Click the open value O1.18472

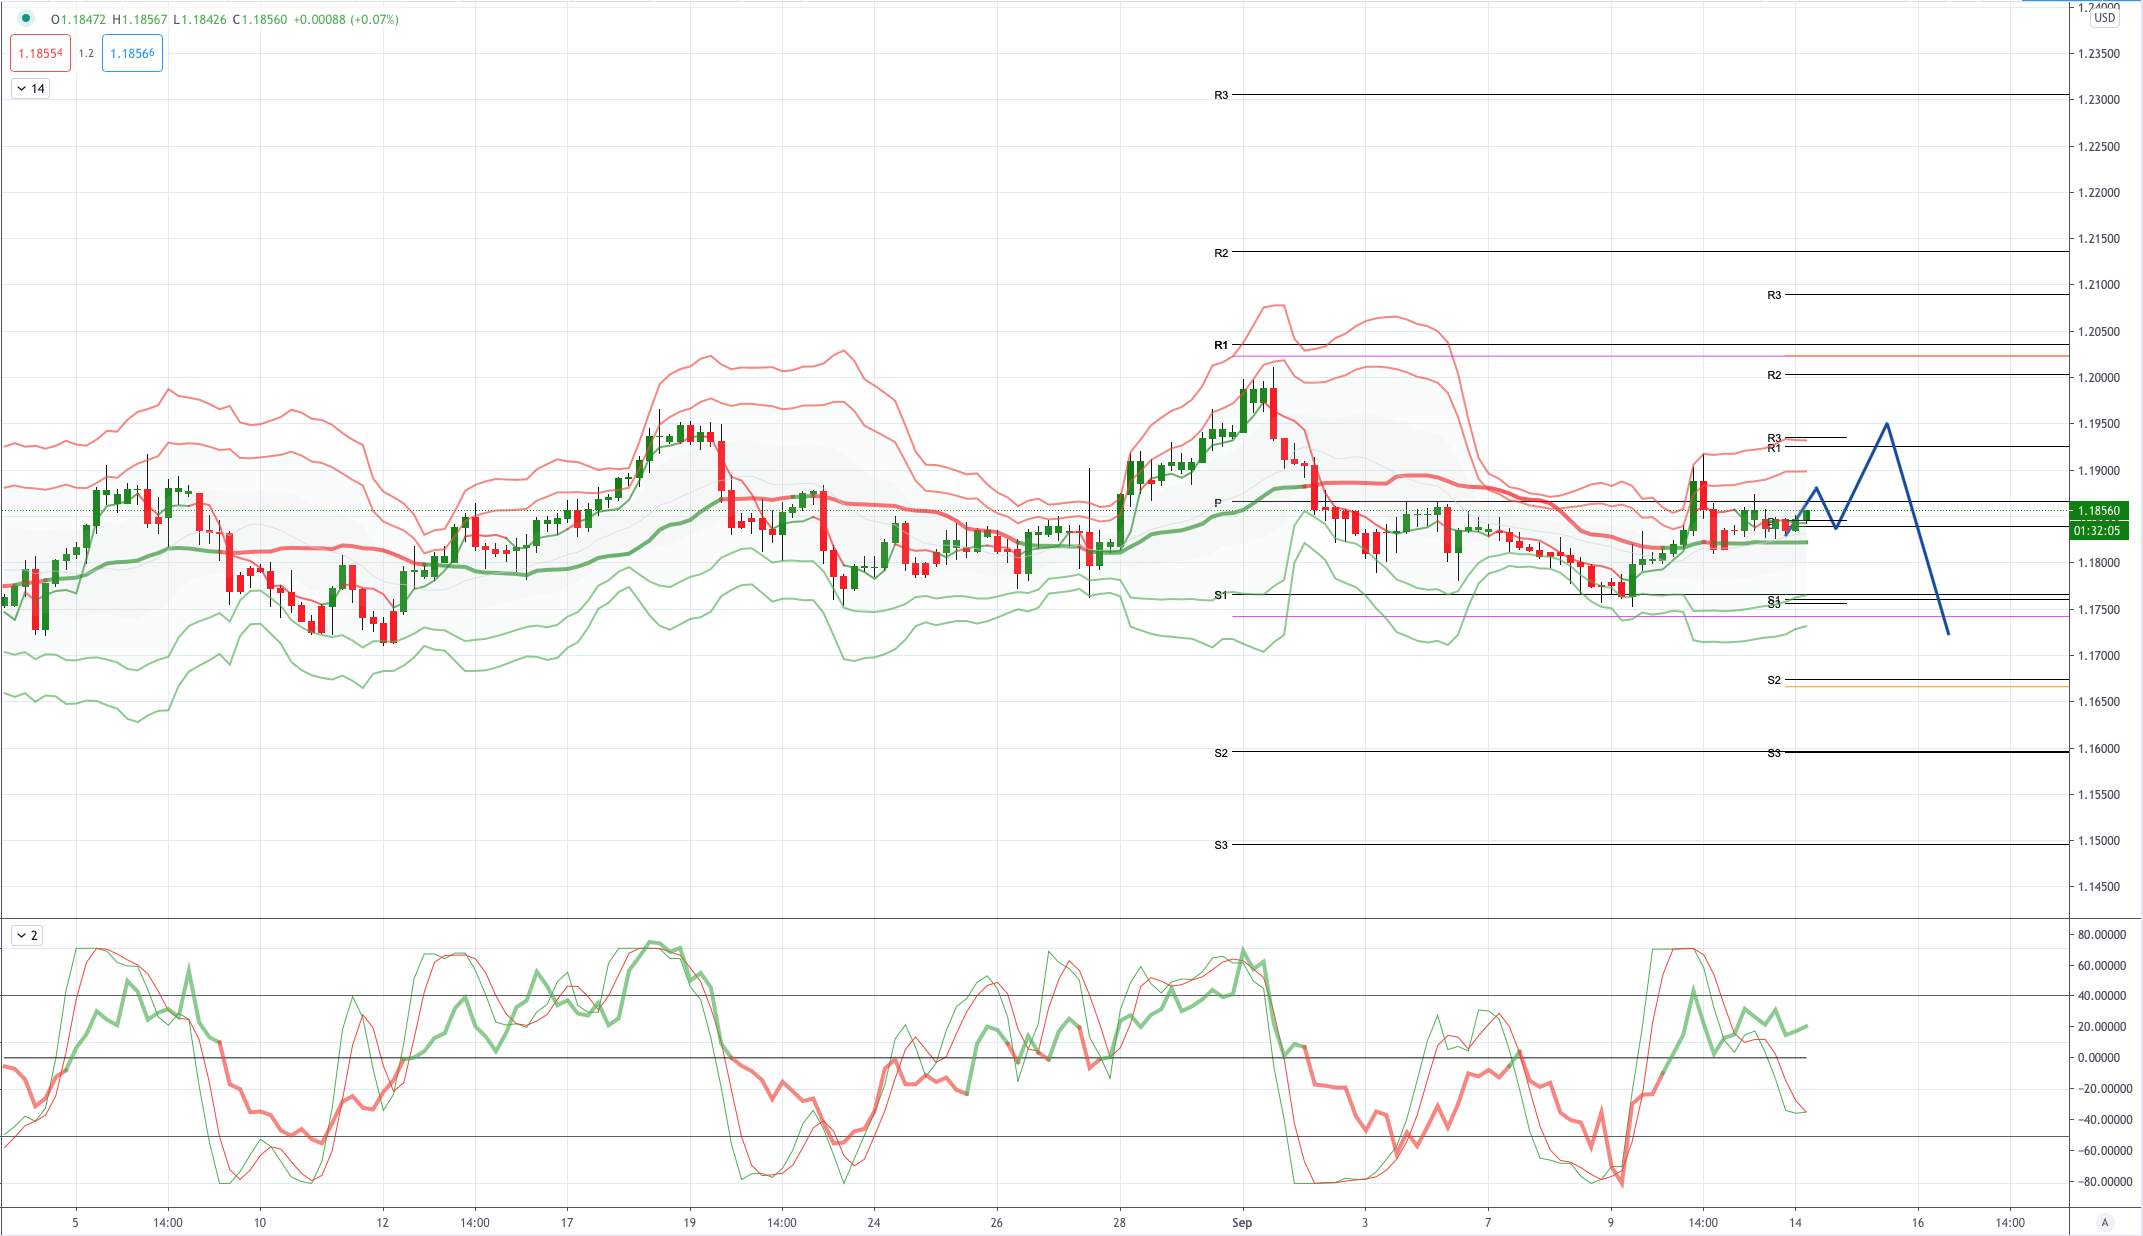pos(78,19)
